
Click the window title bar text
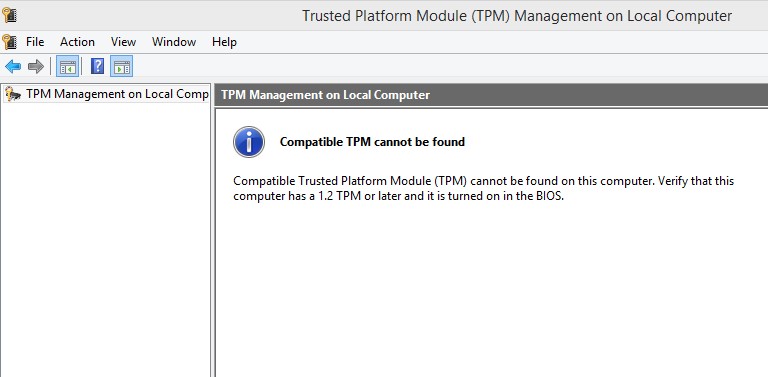pos(517,16)
